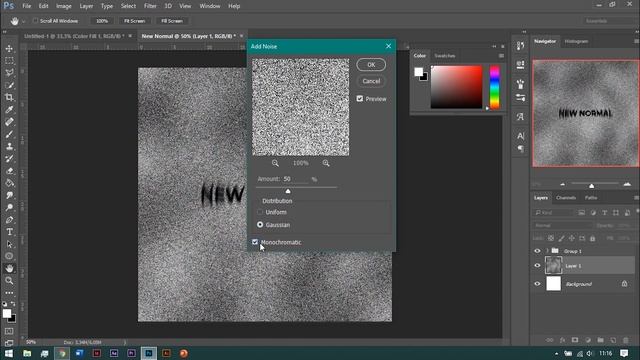The width and height of the screenshot is (640, 360).
Task: Expand the Group 1 folder
Action: (547, 251)
